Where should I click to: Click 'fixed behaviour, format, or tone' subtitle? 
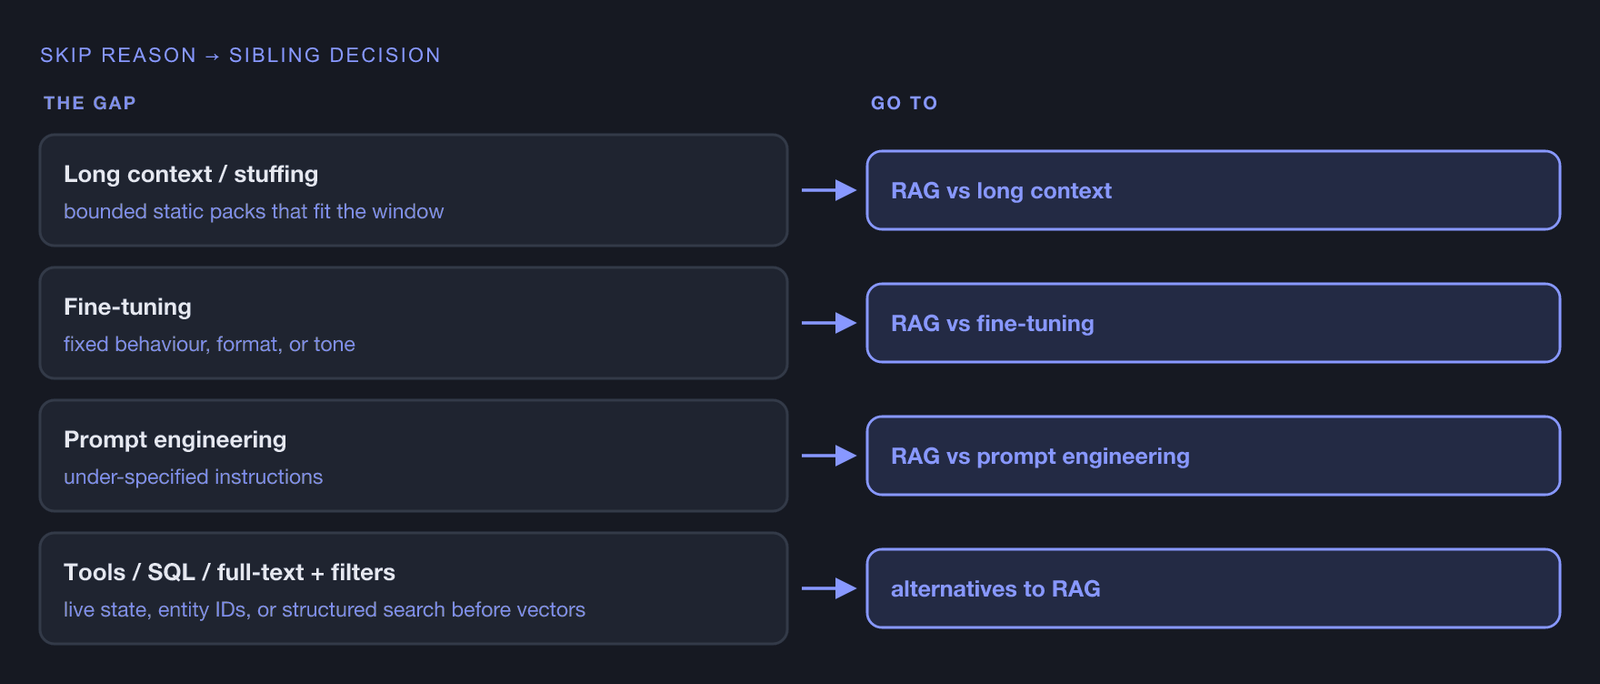(209, 344)
